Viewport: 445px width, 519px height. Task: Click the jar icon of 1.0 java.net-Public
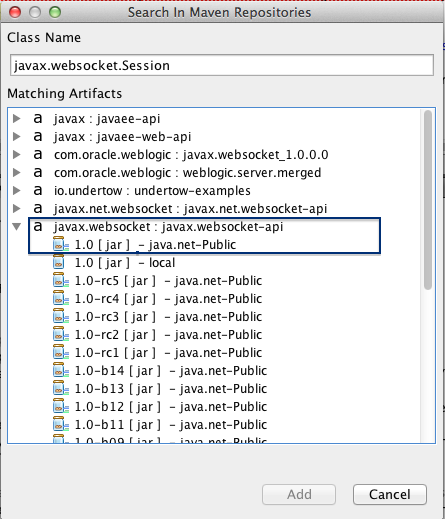(x=61, y=245)
